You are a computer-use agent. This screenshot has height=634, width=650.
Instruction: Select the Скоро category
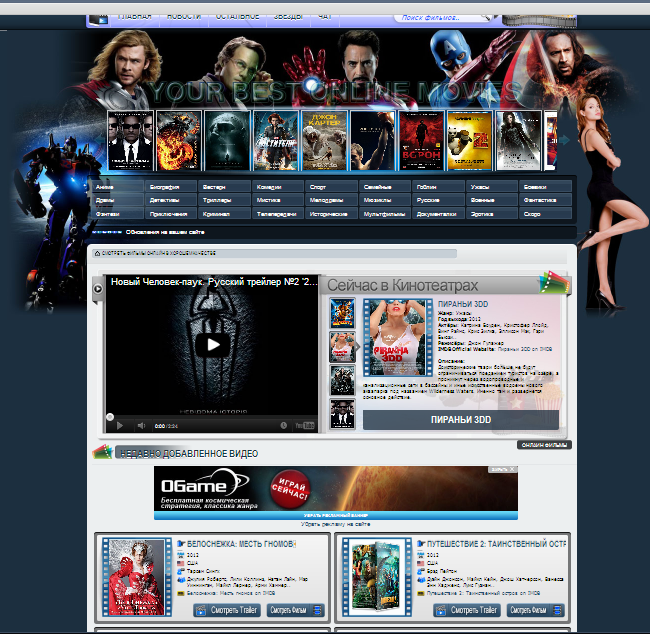pos(545,214)
